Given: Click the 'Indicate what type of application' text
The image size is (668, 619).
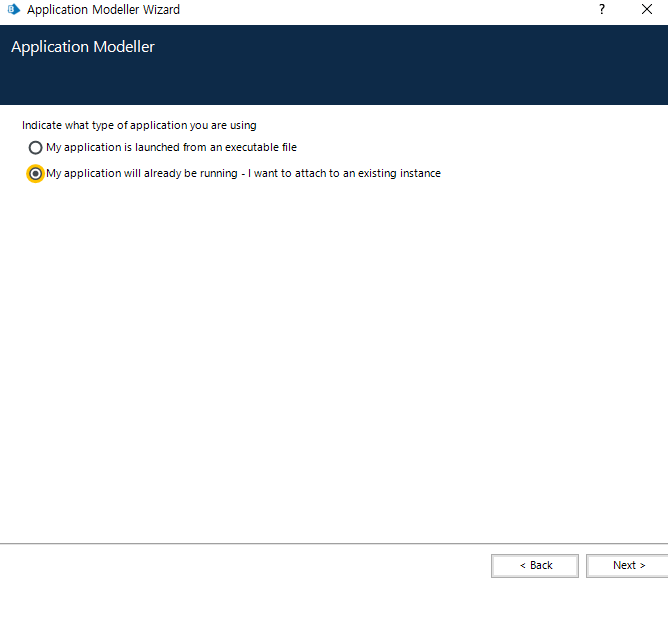Looking at the screenshot, I should point(139,125).
